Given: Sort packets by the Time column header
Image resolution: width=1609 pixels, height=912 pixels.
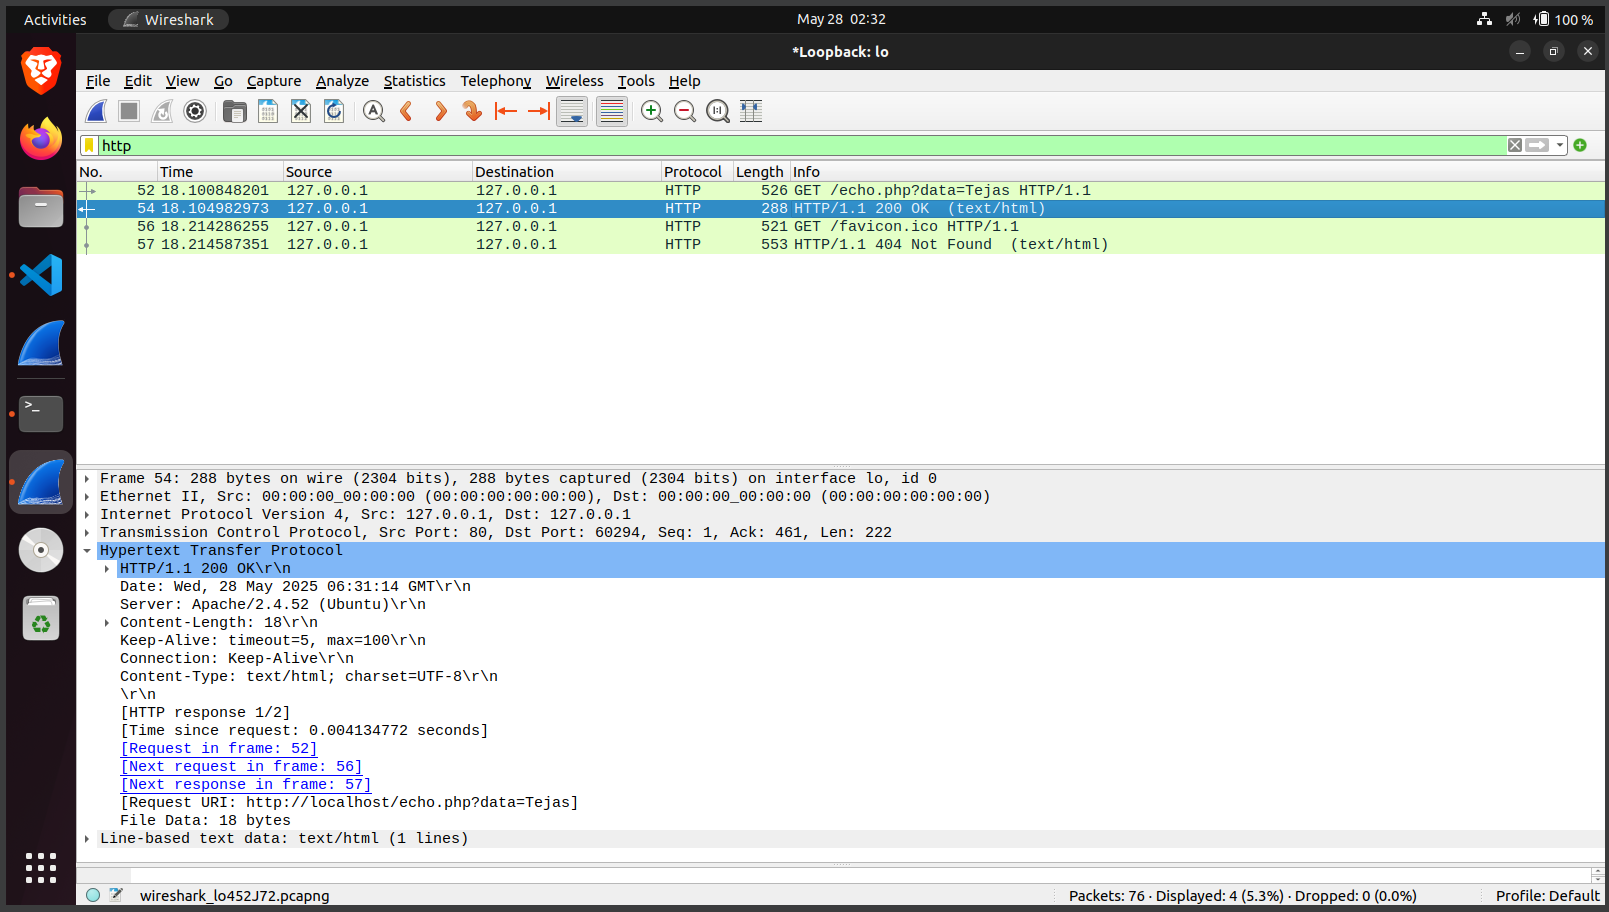Looking at the screenshot, I should coord(220,172).
